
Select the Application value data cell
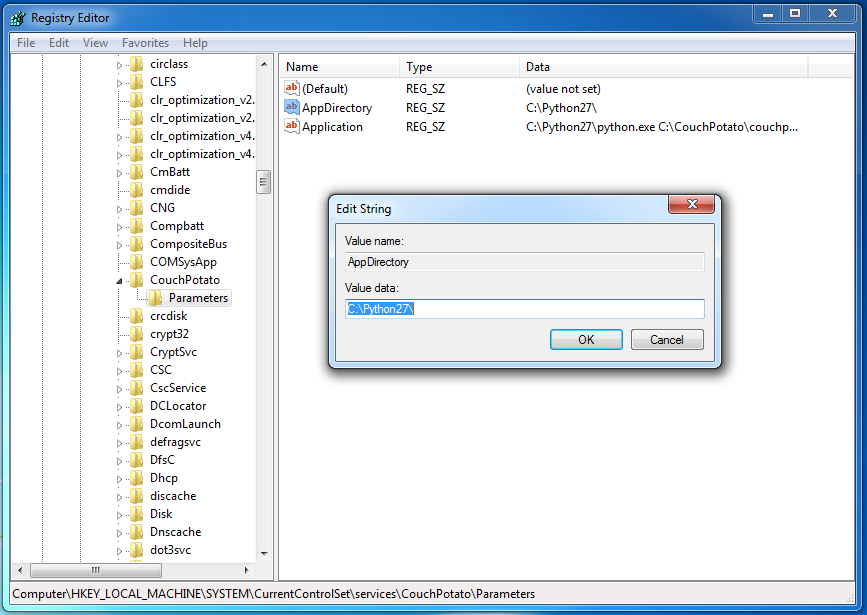pos(662,127)
